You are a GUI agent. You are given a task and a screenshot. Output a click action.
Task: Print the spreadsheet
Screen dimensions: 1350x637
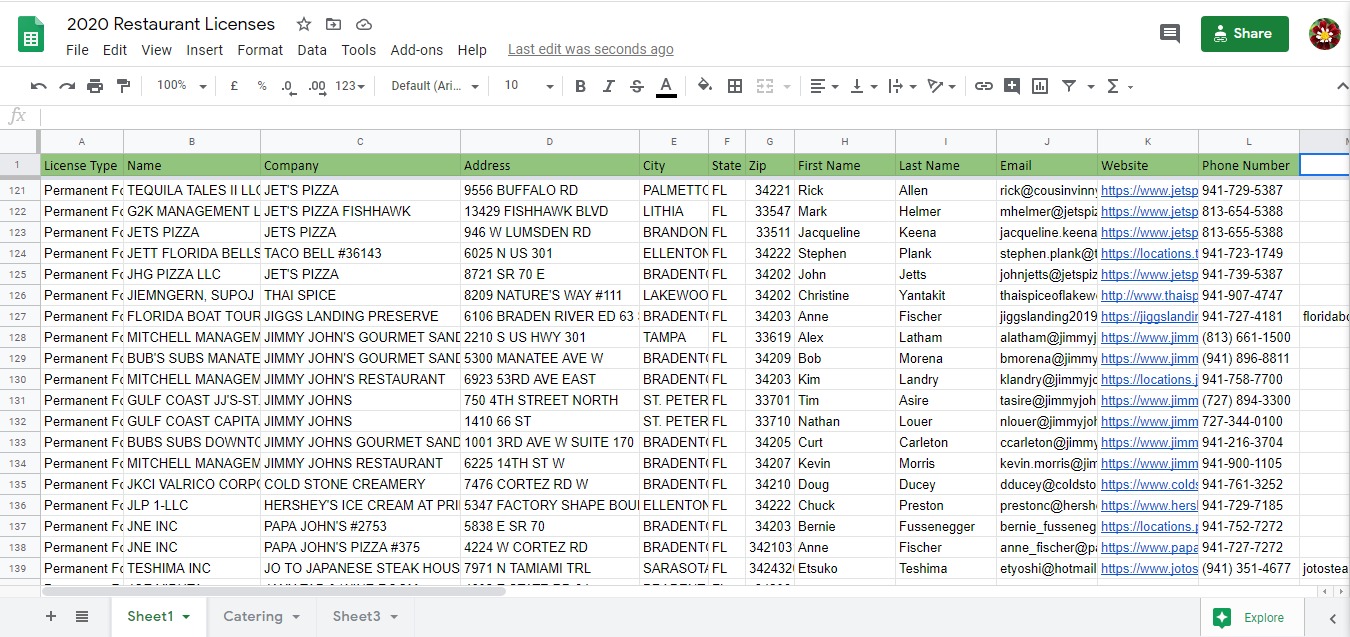click(95, 86)
